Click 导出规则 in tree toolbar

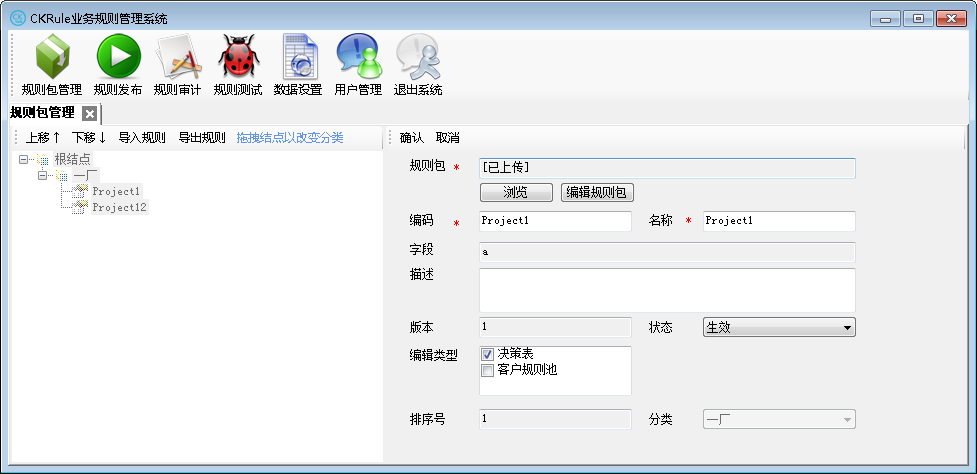pyautogui.click(x=202, y=138)
